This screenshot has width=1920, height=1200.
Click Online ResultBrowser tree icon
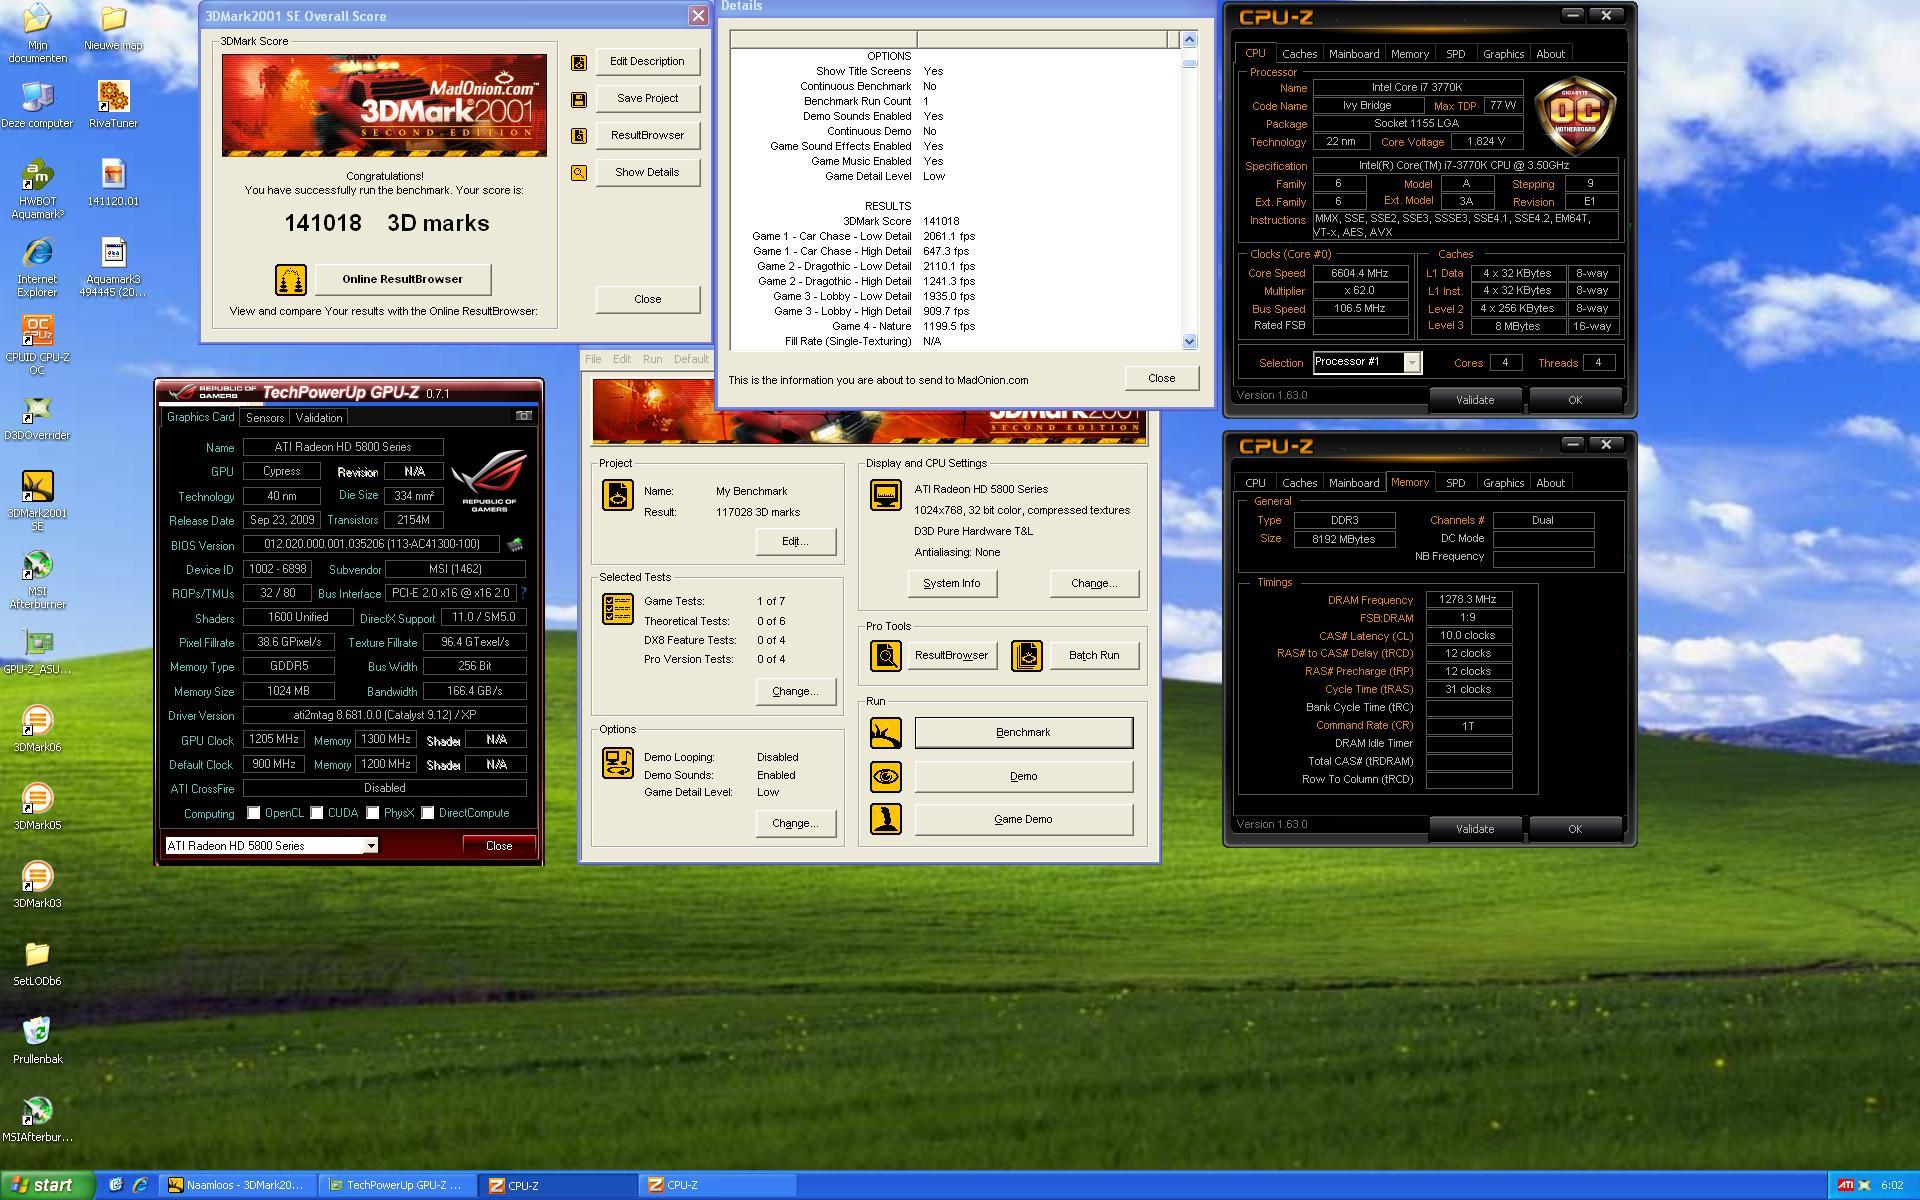click(290, 280)
